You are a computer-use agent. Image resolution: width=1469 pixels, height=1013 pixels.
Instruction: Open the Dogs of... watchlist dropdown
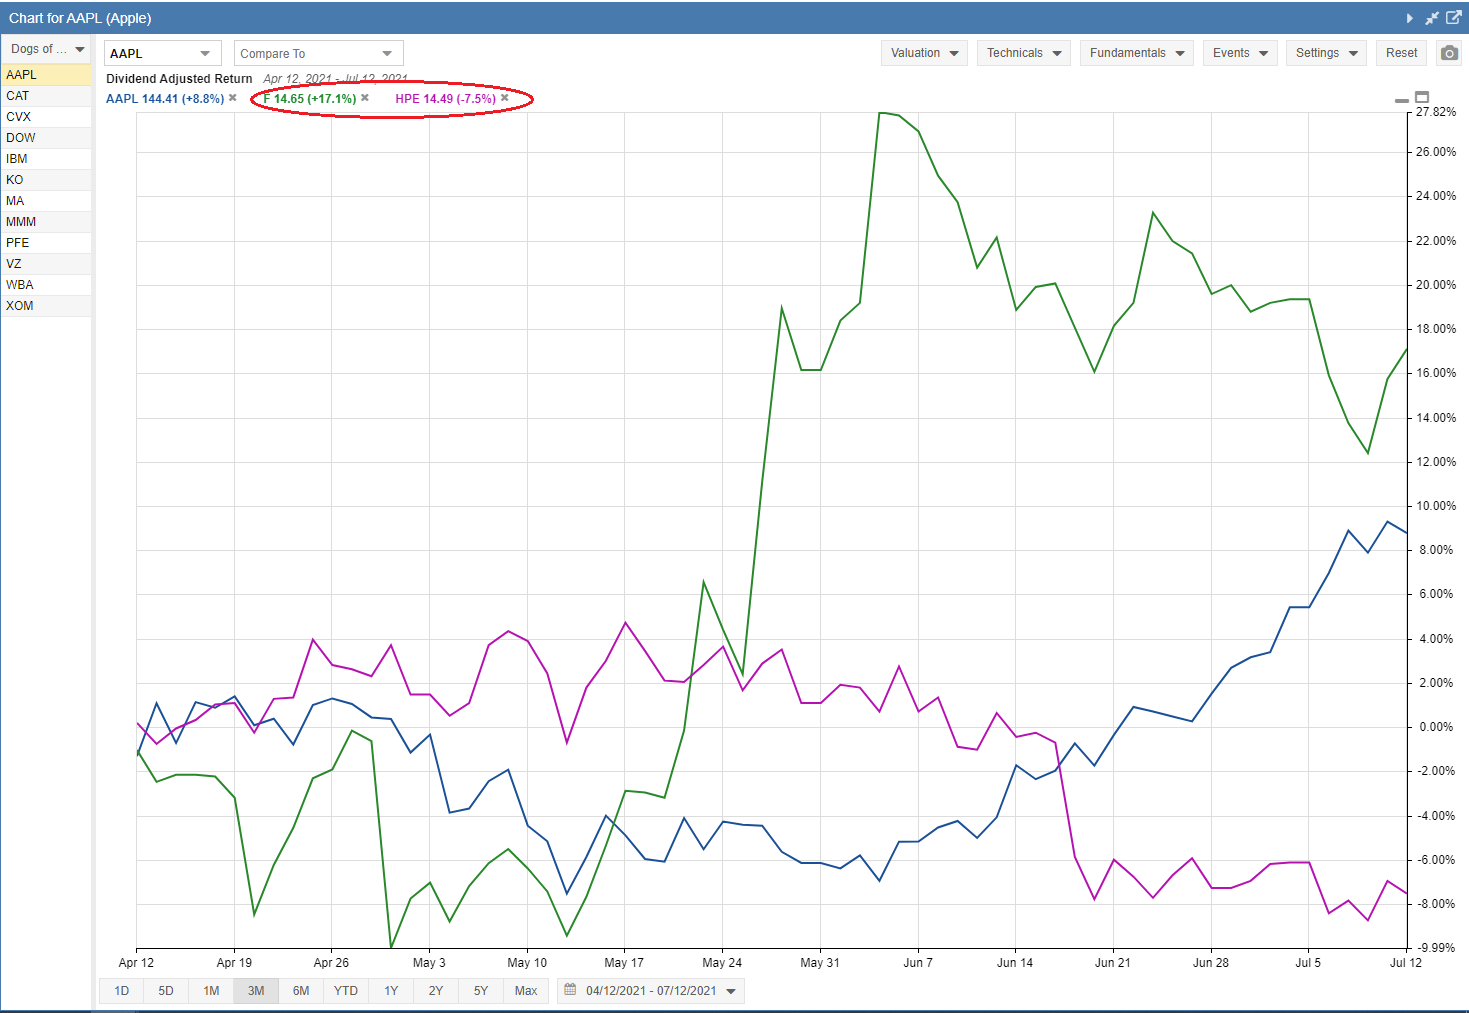coord(47,49)
